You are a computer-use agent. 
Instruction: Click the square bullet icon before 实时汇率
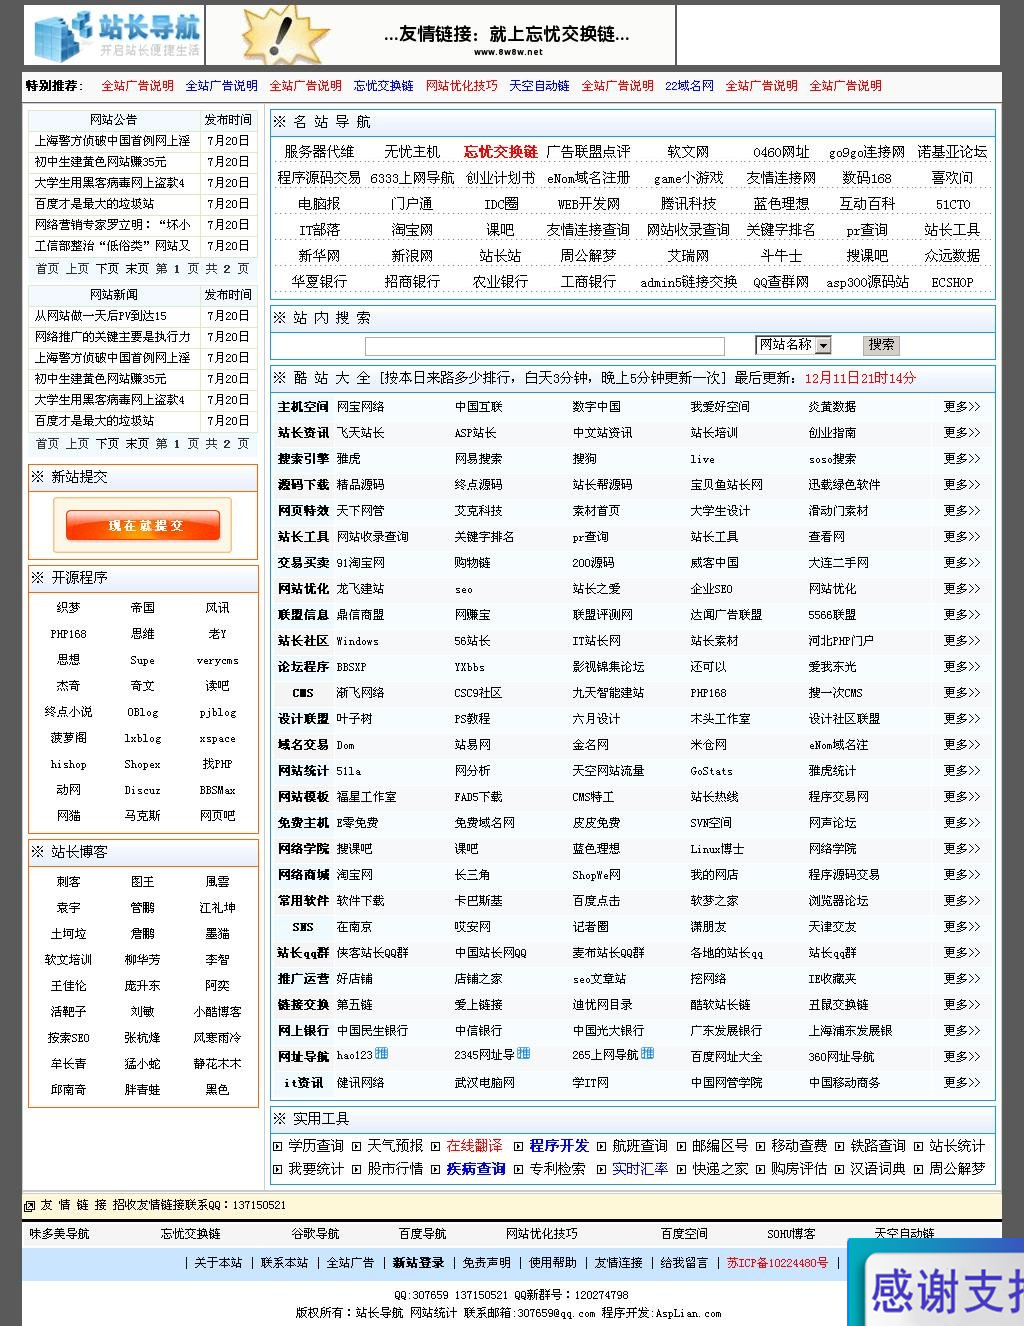(x=602, y=1169)
